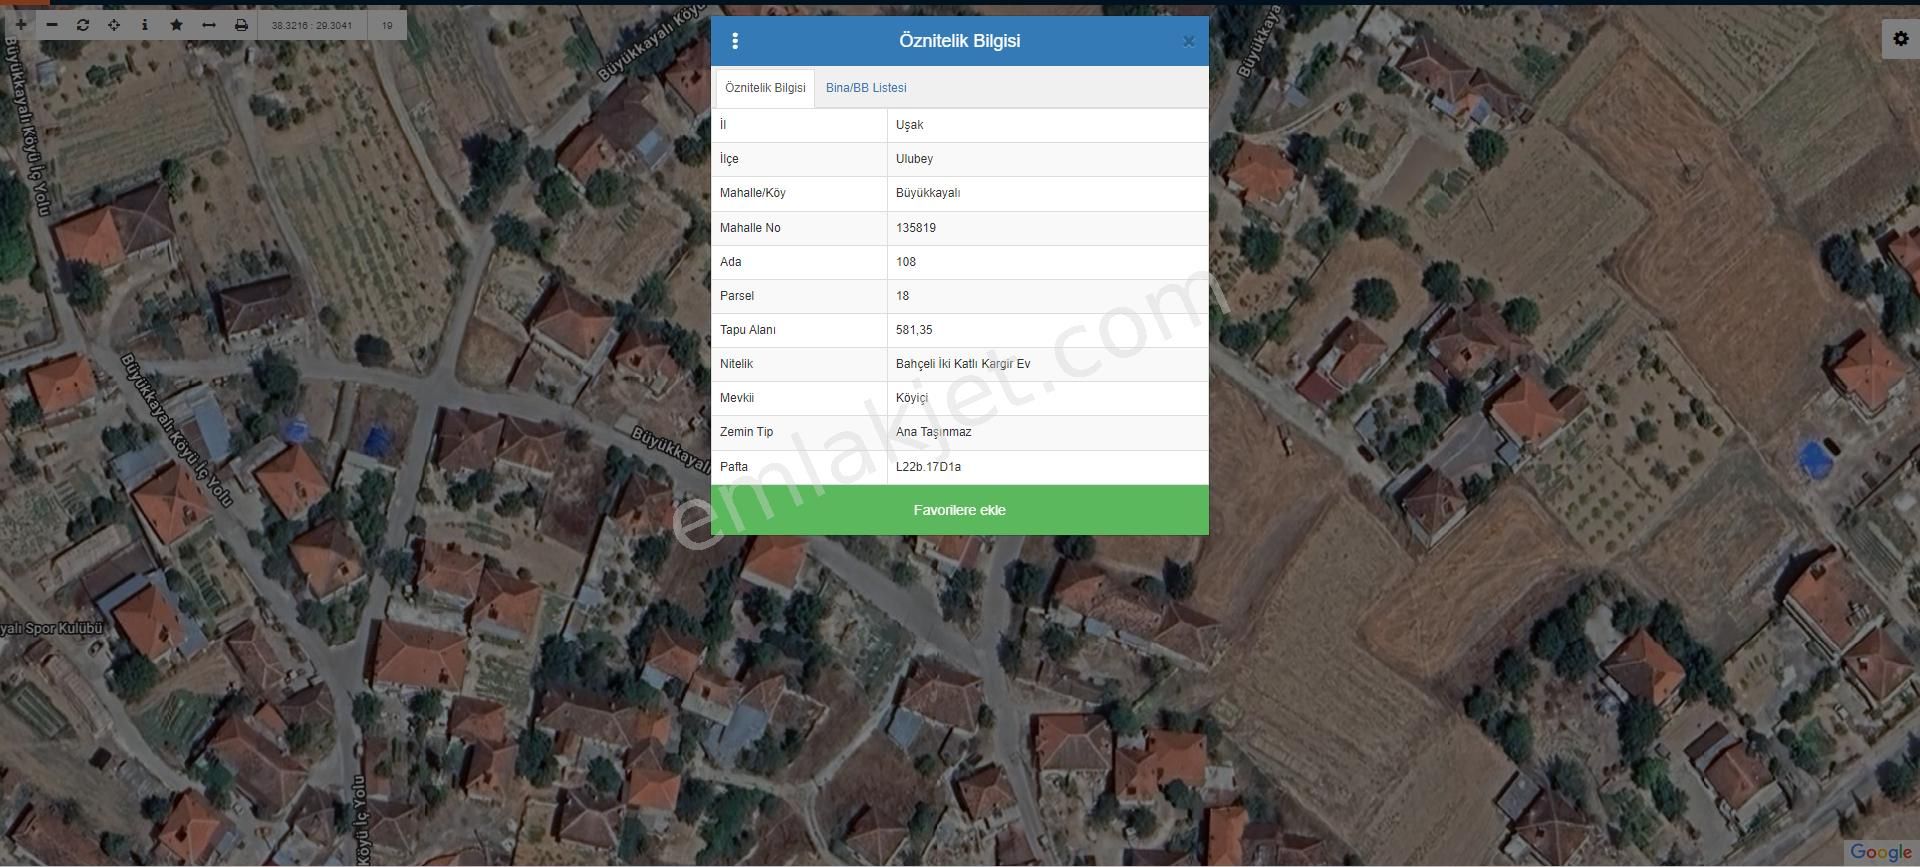Image resolution: width=1920 pixels, height=867 pixels.
Task: Close the Öznitelik Bilgisi dialog
Action: [1188, 41]
